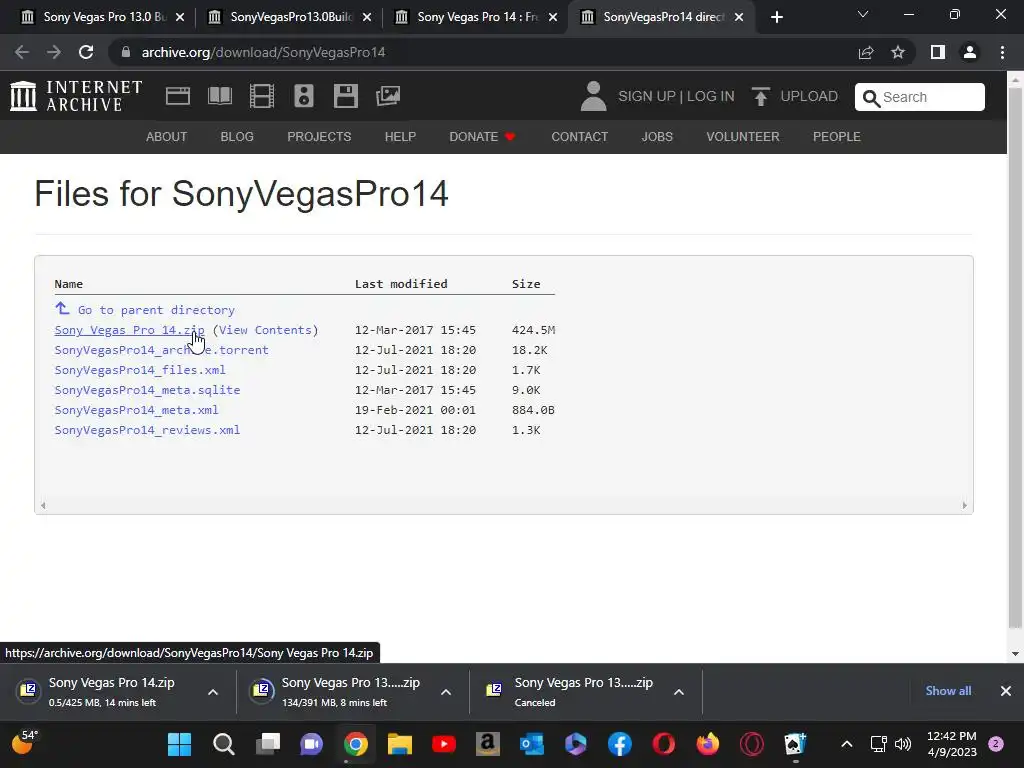
Task: Open the Internet Archive home logo
Action: [76, 96]
